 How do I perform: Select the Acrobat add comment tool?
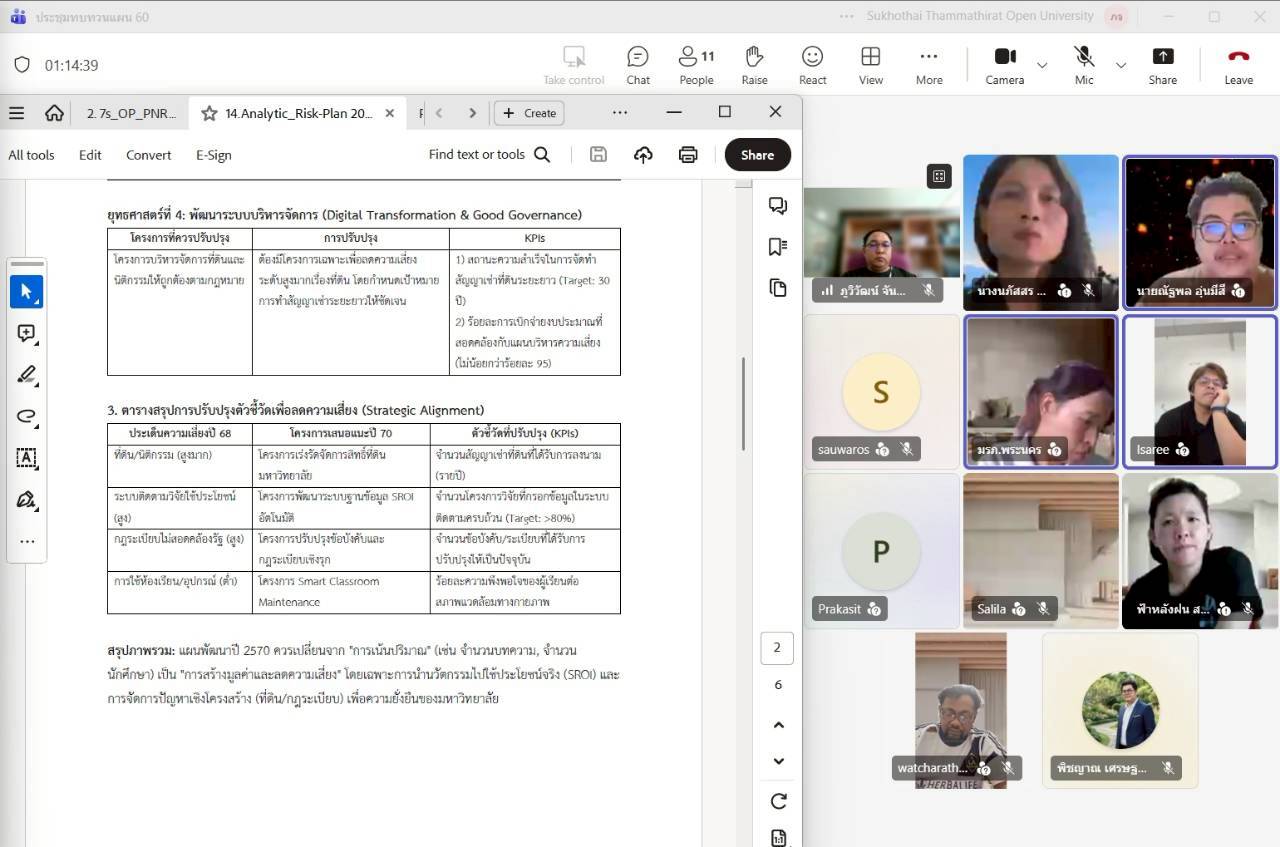coord(27,334)
